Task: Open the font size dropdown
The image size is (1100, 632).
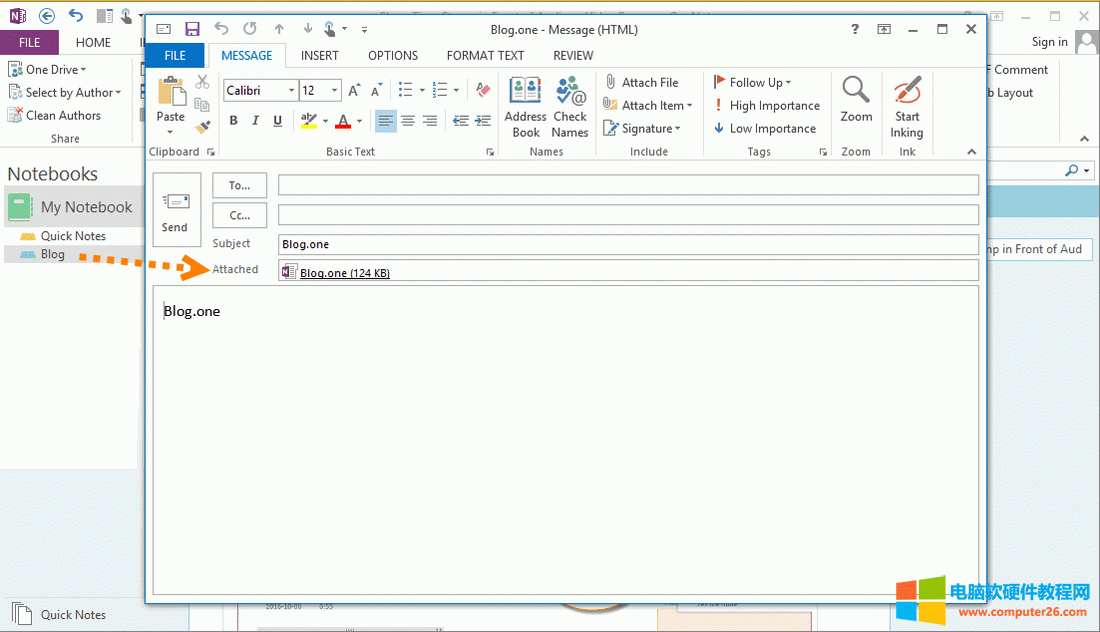Action: coord(334,89)
